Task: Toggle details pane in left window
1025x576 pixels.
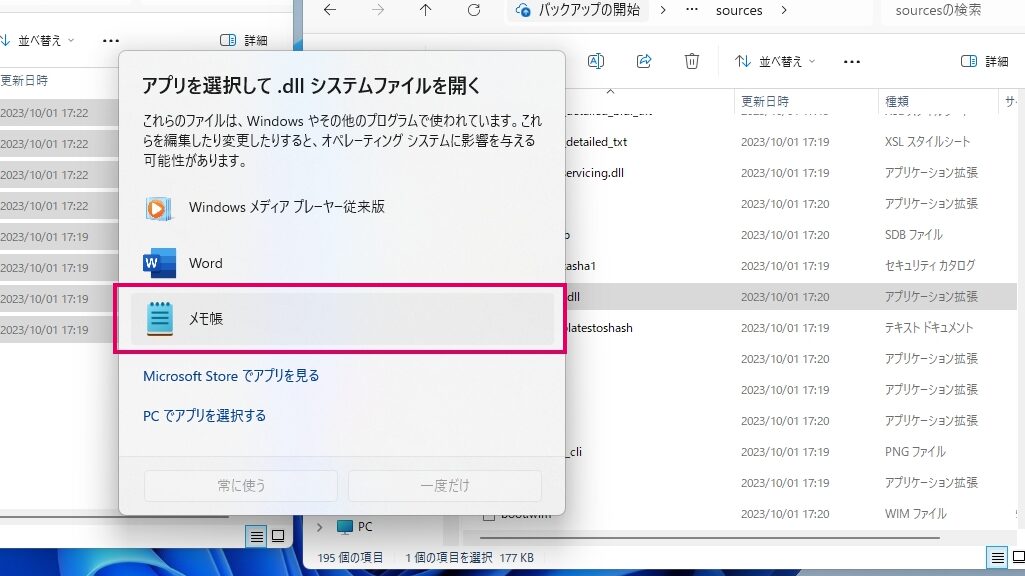Action: point(244,41)
